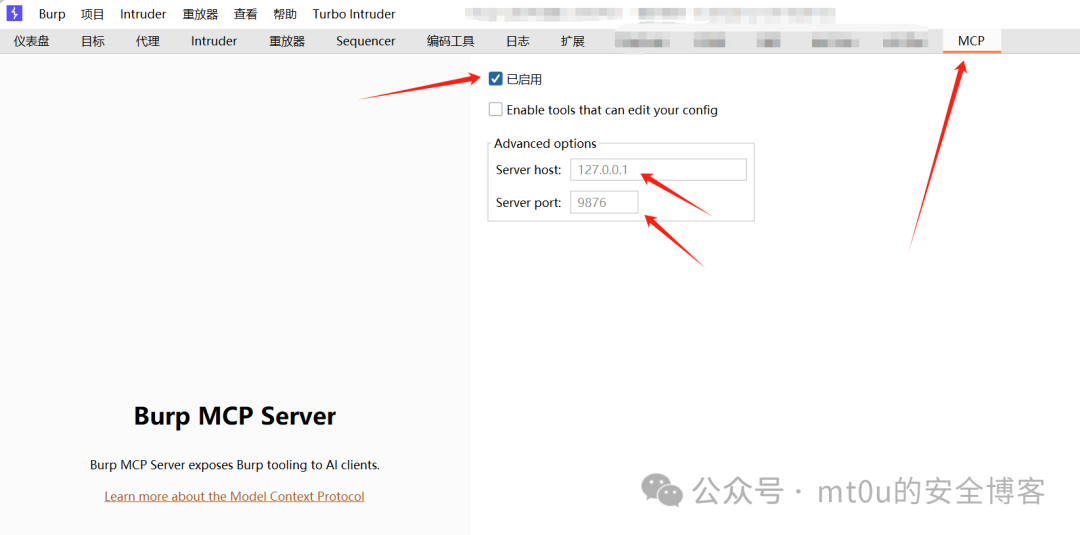Open the 重放器 menu in menu bar

200,14
